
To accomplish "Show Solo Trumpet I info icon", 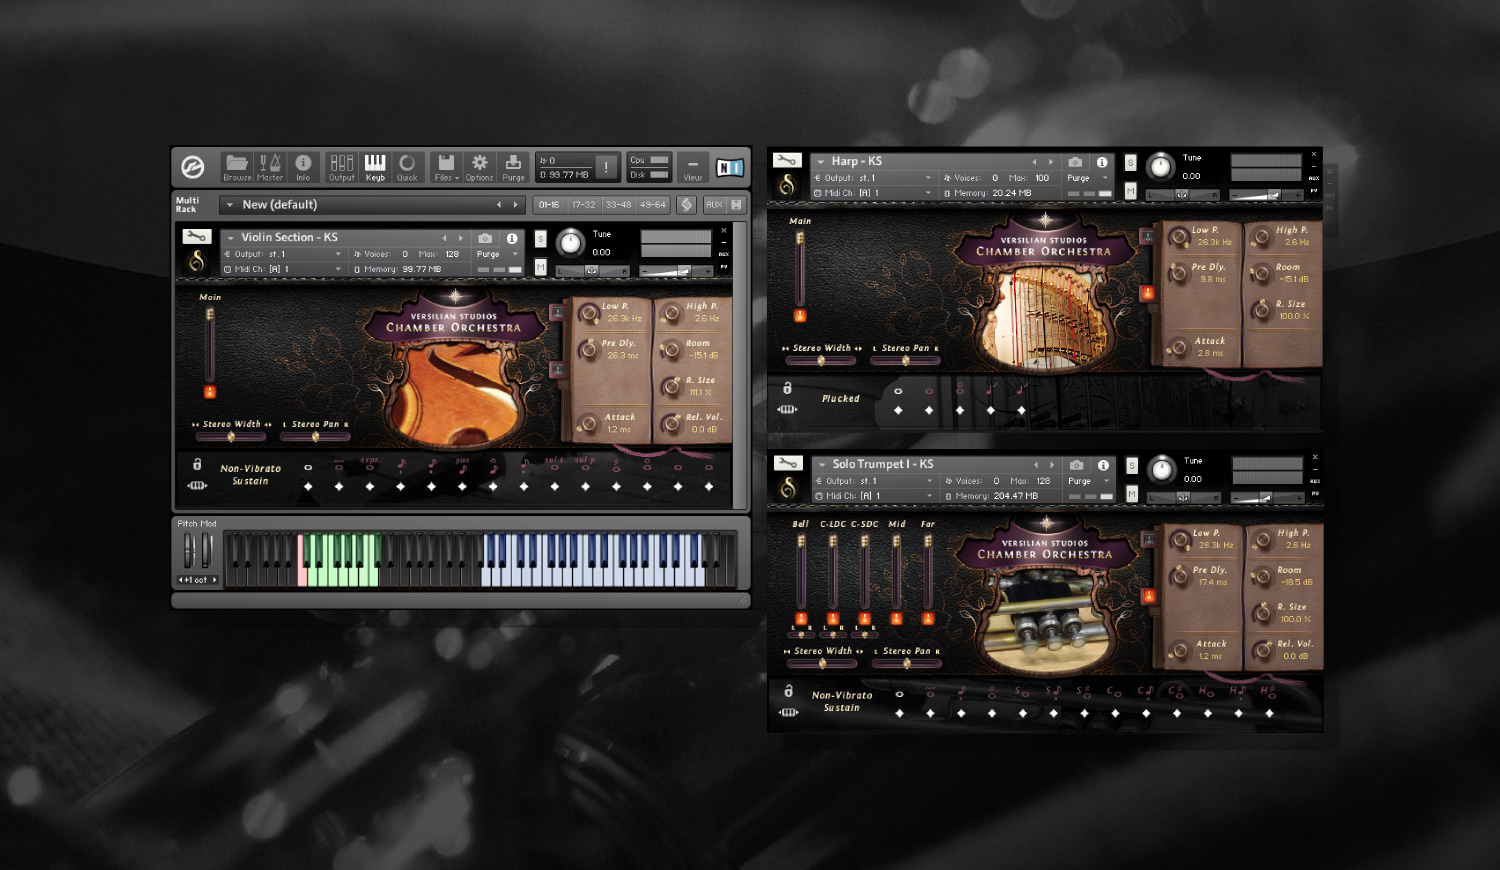I will point(1103,465).
